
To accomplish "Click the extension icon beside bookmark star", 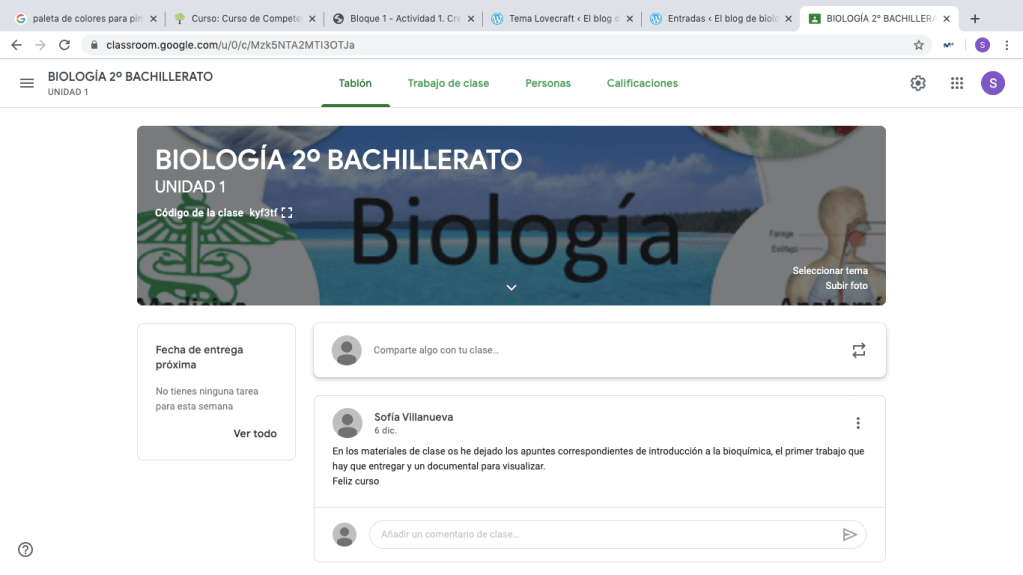I will click(949, 45).
